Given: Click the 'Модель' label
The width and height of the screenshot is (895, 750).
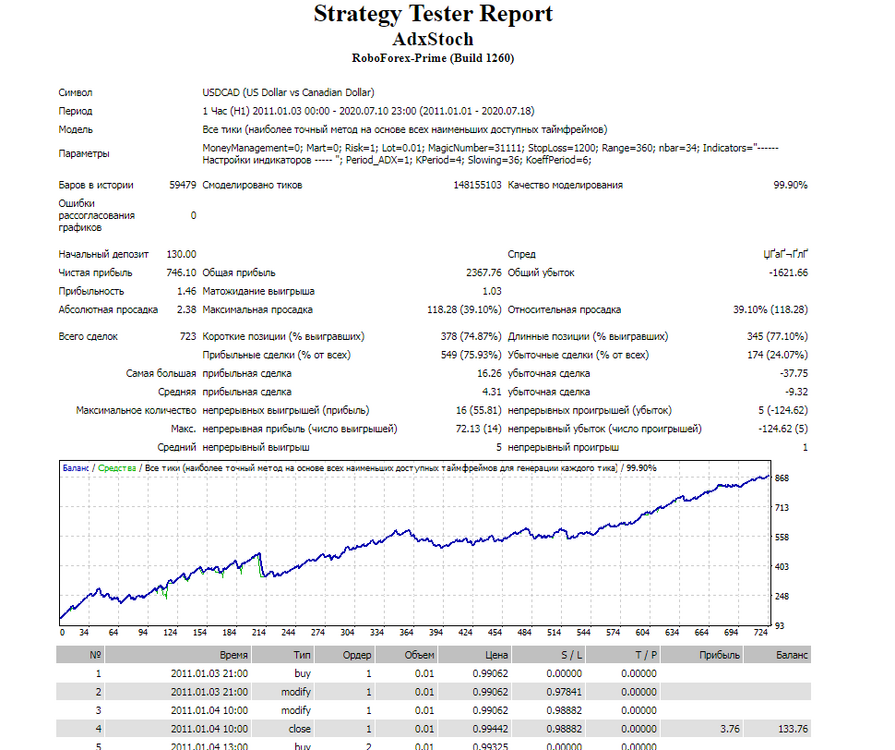Looking at the screenshot, I should pos(75,130).
